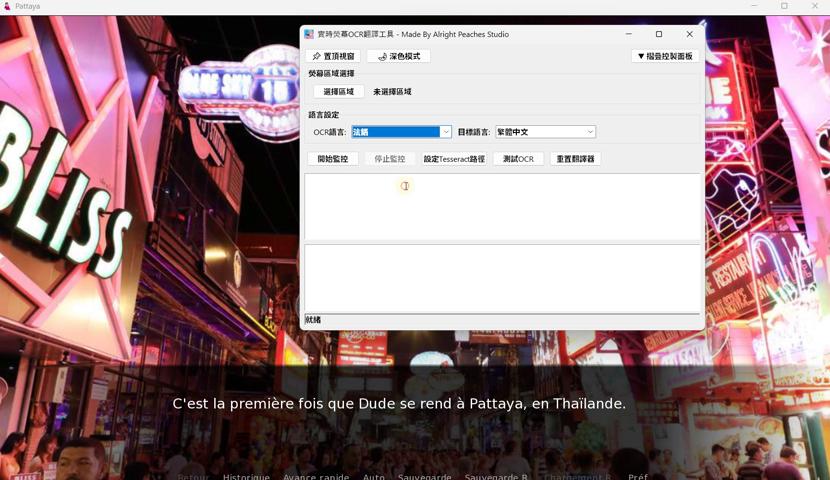
Task: Click the 就緒 status bar text
Action: point(313,320)
